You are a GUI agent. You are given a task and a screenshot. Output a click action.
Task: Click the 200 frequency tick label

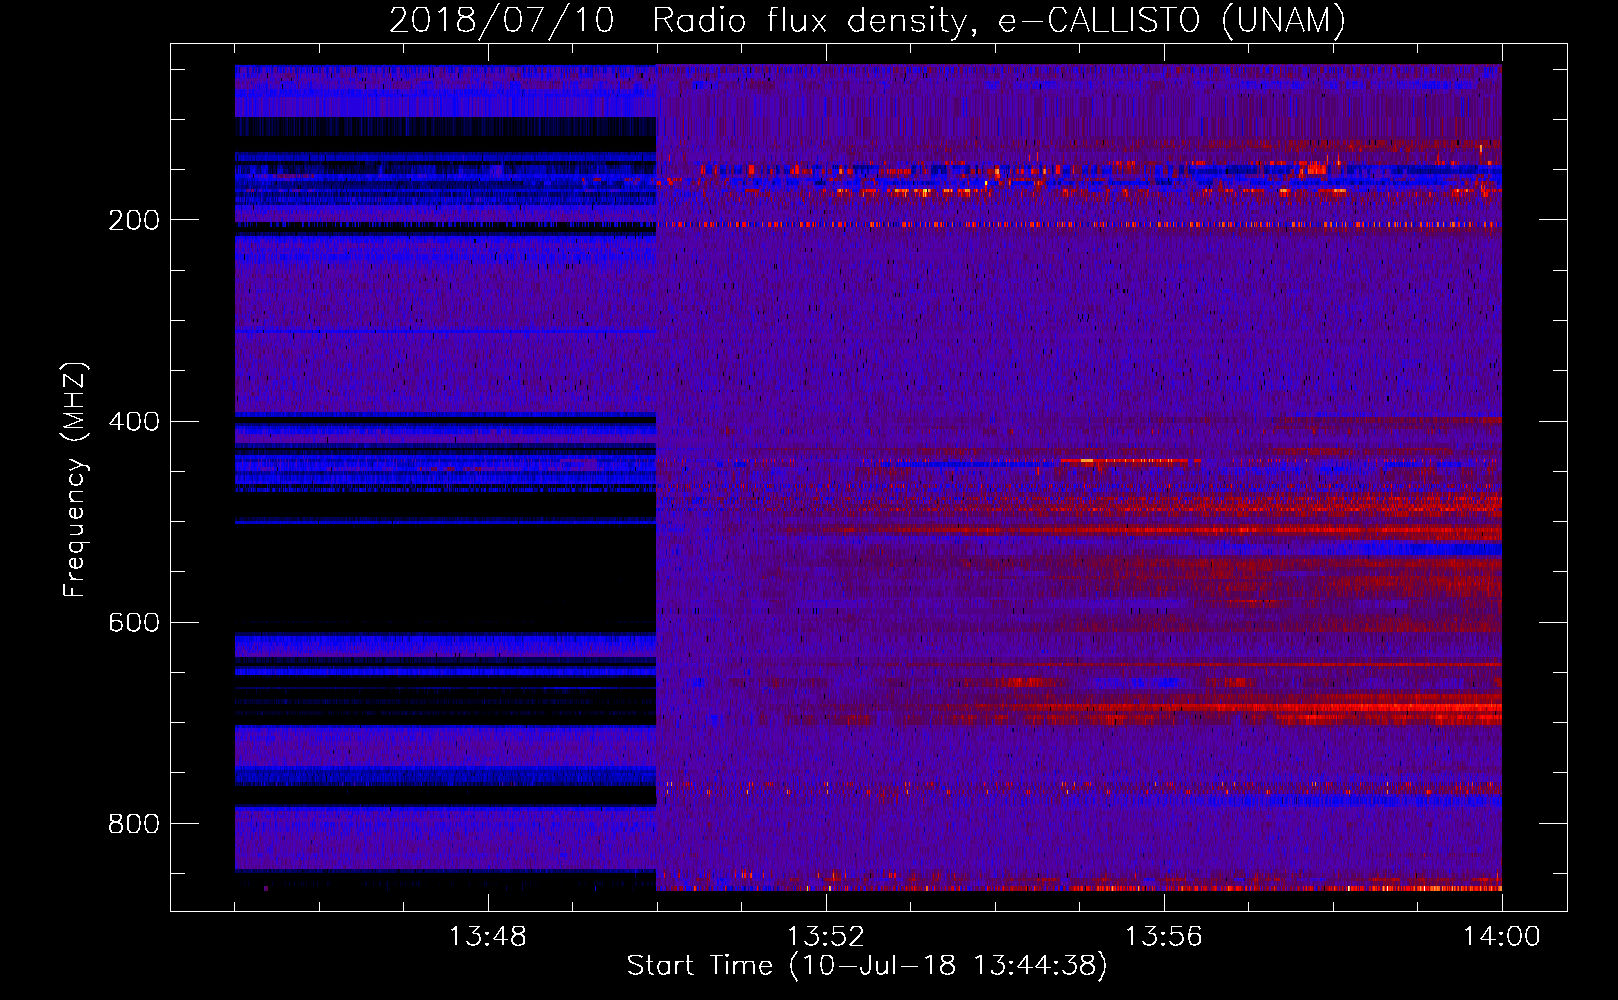pyautogui.click(x=134, y=220)
